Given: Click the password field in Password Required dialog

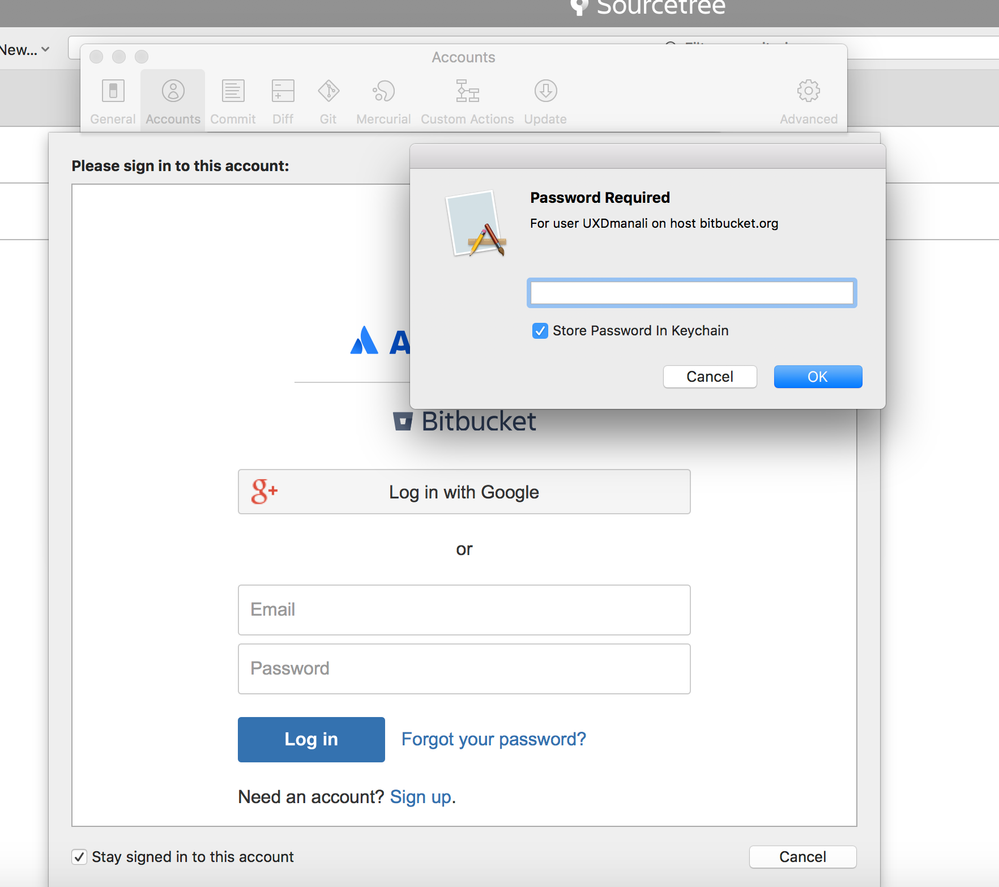Looking at the screenshot, I should pyautogui.click(x=692, y=293).
